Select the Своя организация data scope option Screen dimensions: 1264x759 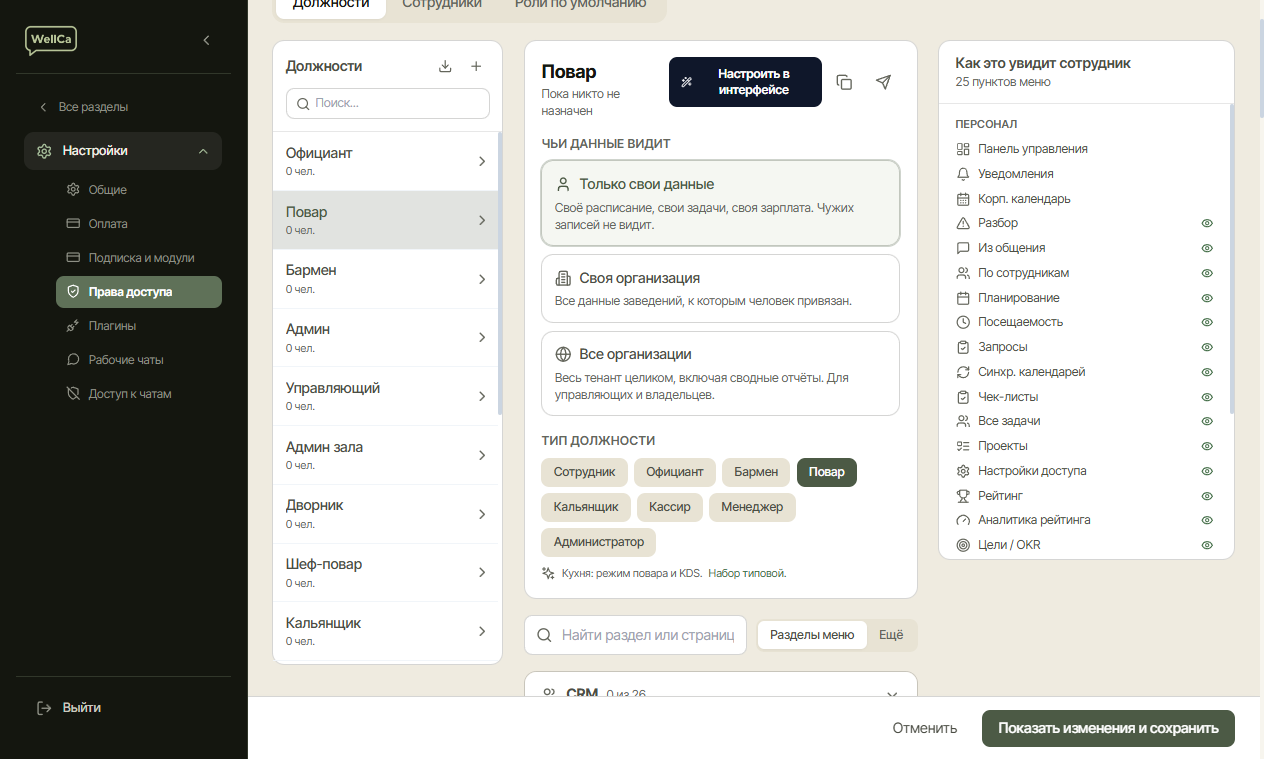coord(720,288)
